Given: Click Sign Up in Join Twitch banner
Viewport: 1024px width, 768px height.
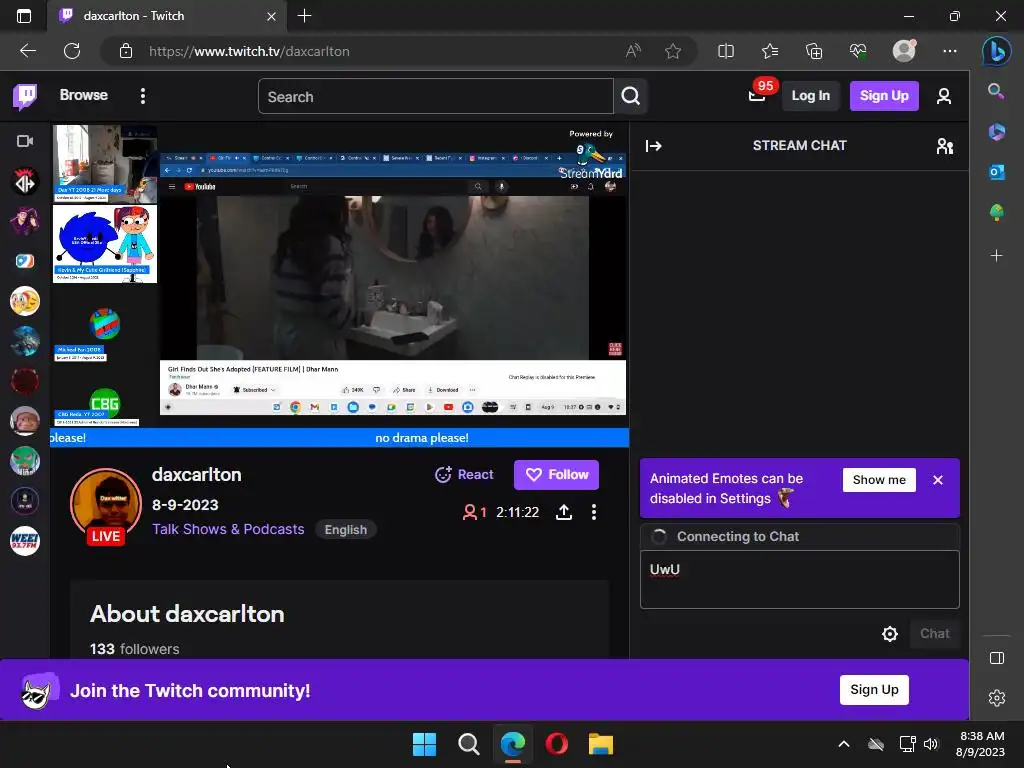Looking at the screenshot, I should click(x=874, y=690).
